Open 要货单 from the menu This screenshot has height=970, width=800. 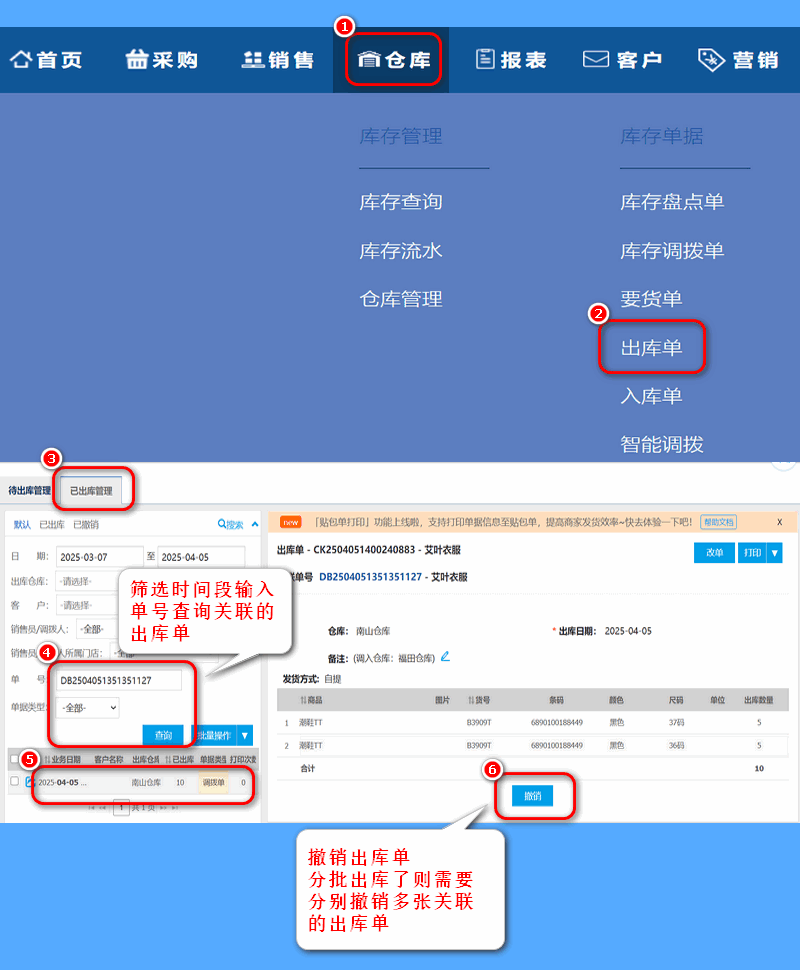click(651, 299)
